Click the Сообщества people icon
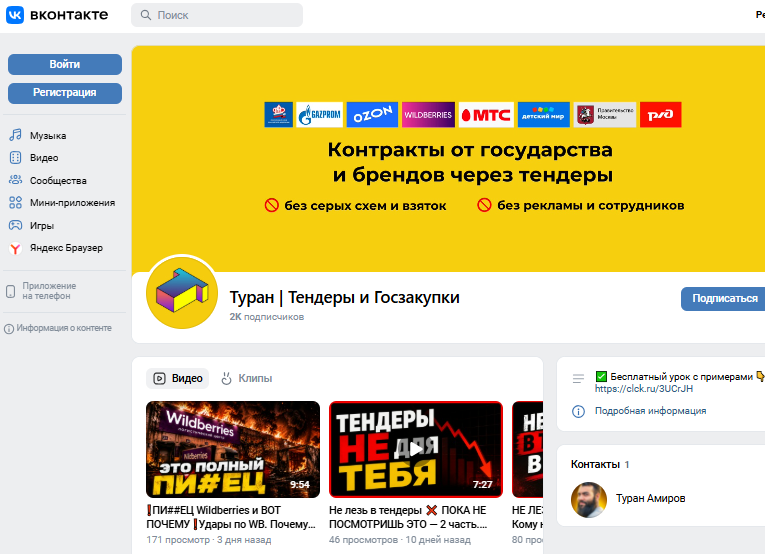Screen dimensions: 765x554 coord(16,180)
